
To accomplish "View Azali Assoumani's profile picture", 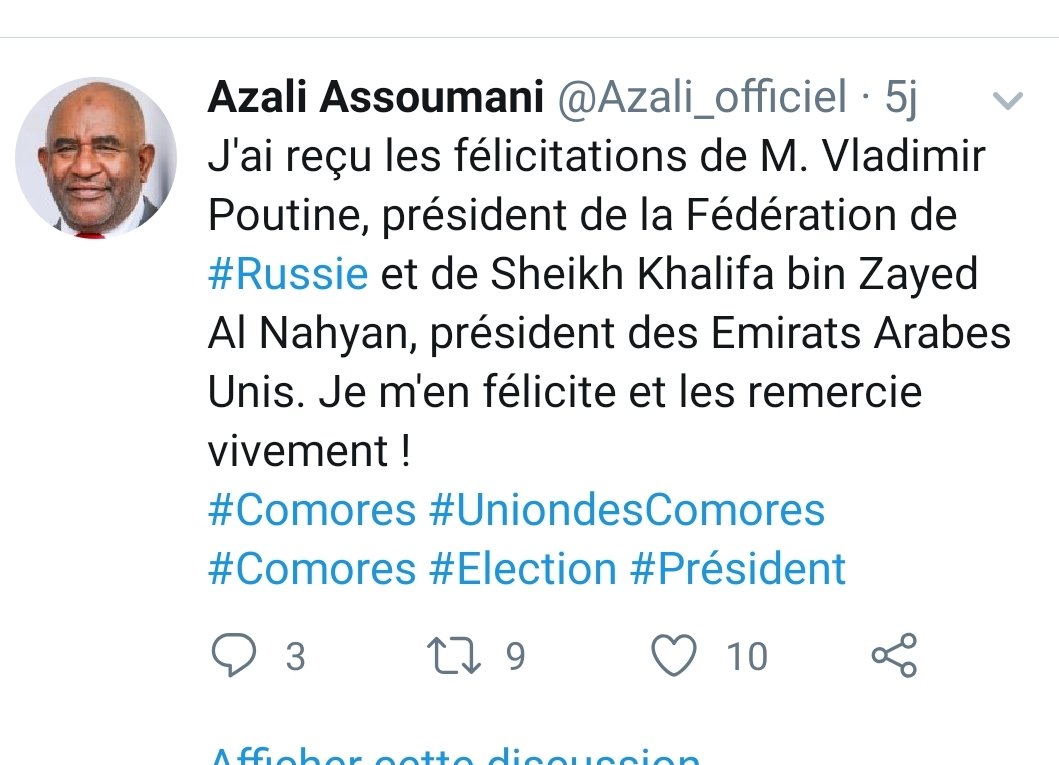I will pyautogui.click(x=96, y=157).
